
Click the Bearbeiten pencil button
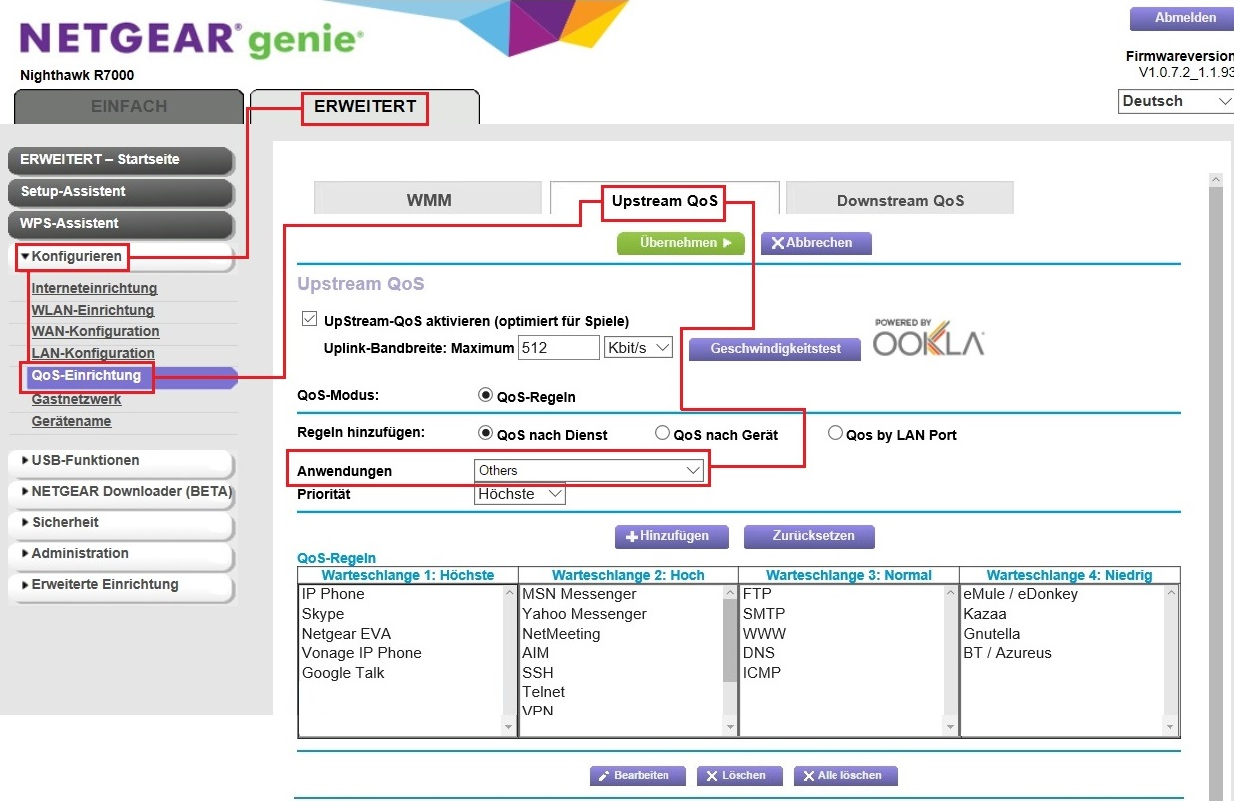click(637, 776)
